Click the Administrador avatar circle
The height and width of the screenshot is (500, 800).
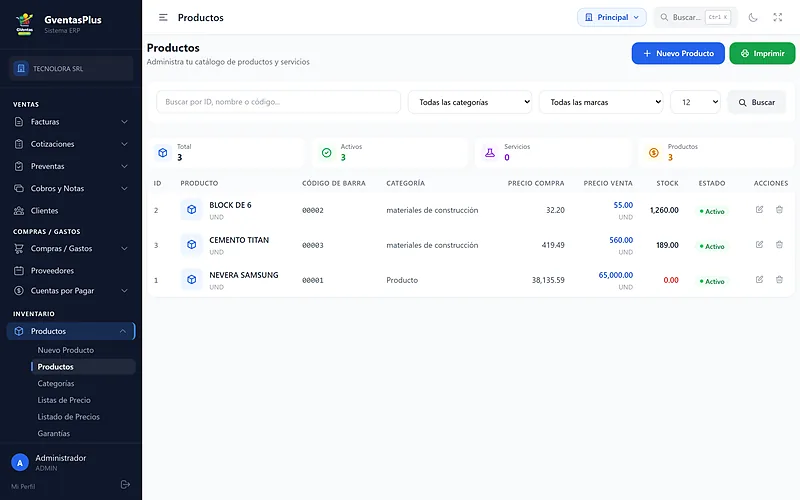(20, 463)
